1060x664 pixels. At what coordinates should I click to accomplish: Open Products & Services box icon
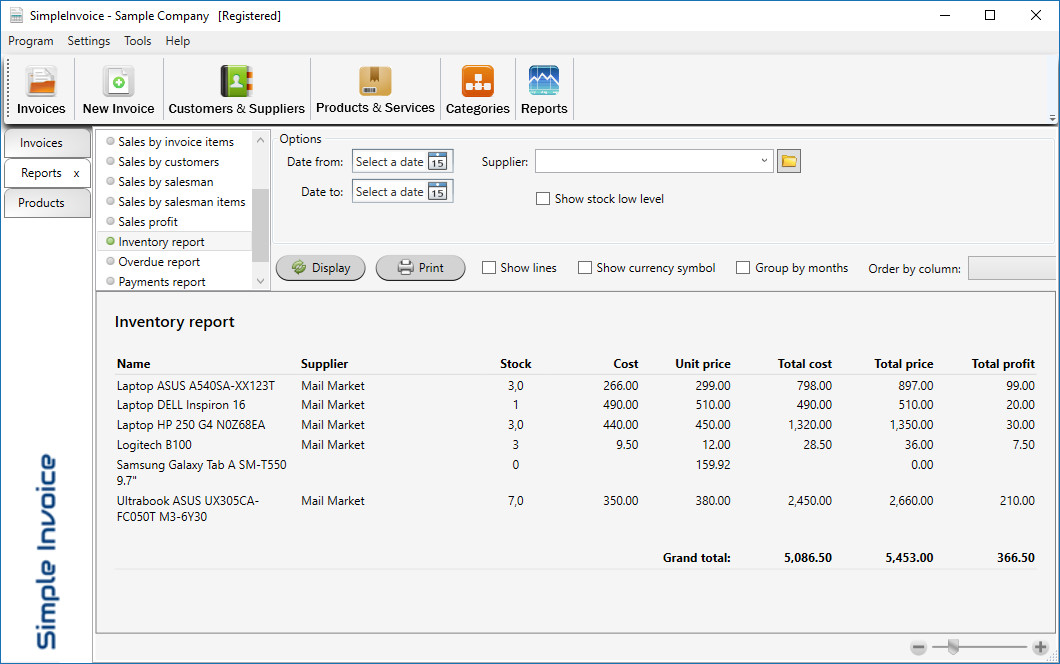(x=375, y=90)
